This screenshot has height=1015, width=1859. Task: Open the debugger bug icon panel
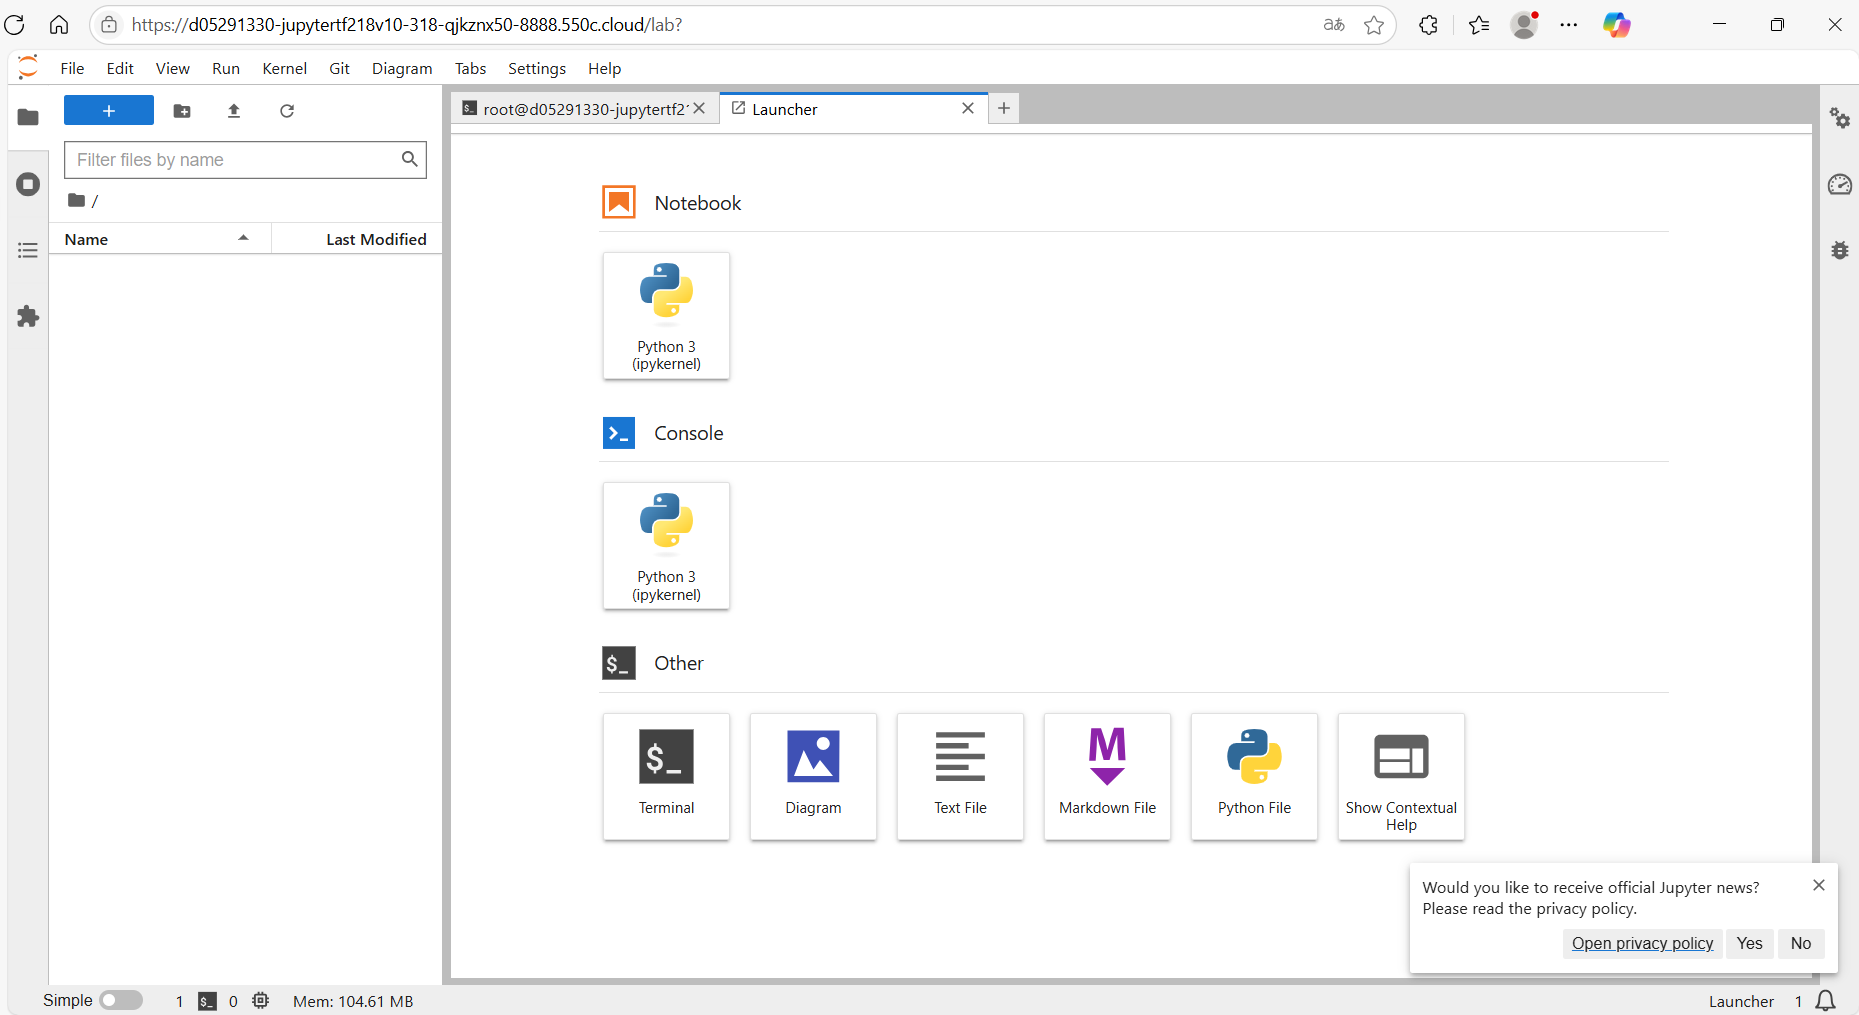coord(1840,250)
